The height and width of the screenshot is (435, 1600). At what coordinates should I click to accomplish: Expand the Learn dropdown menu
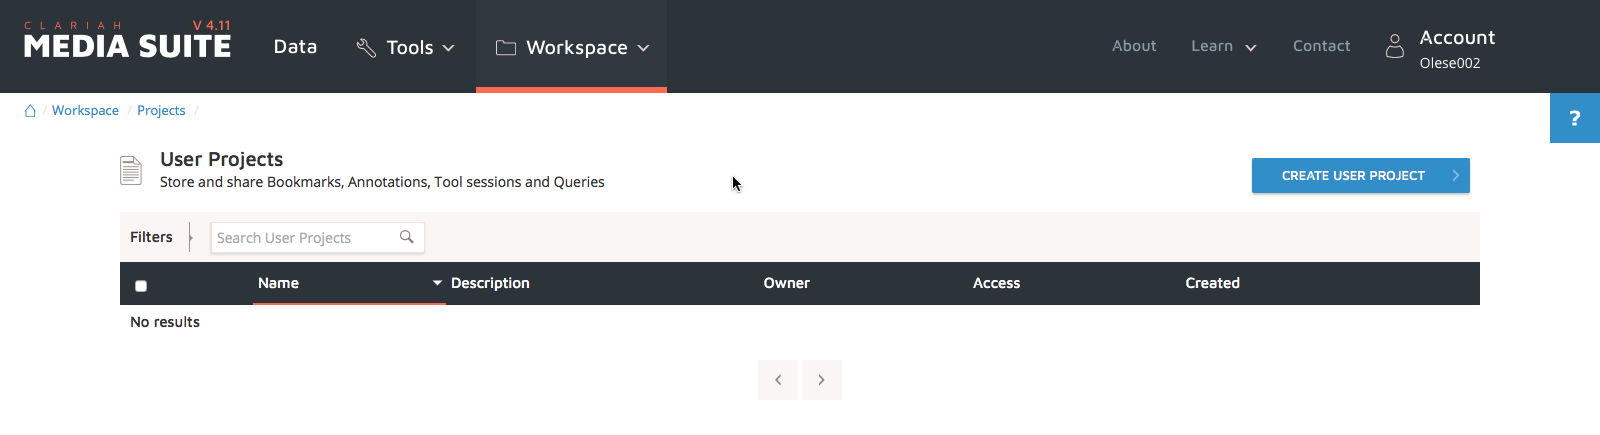coord(1250,47)
